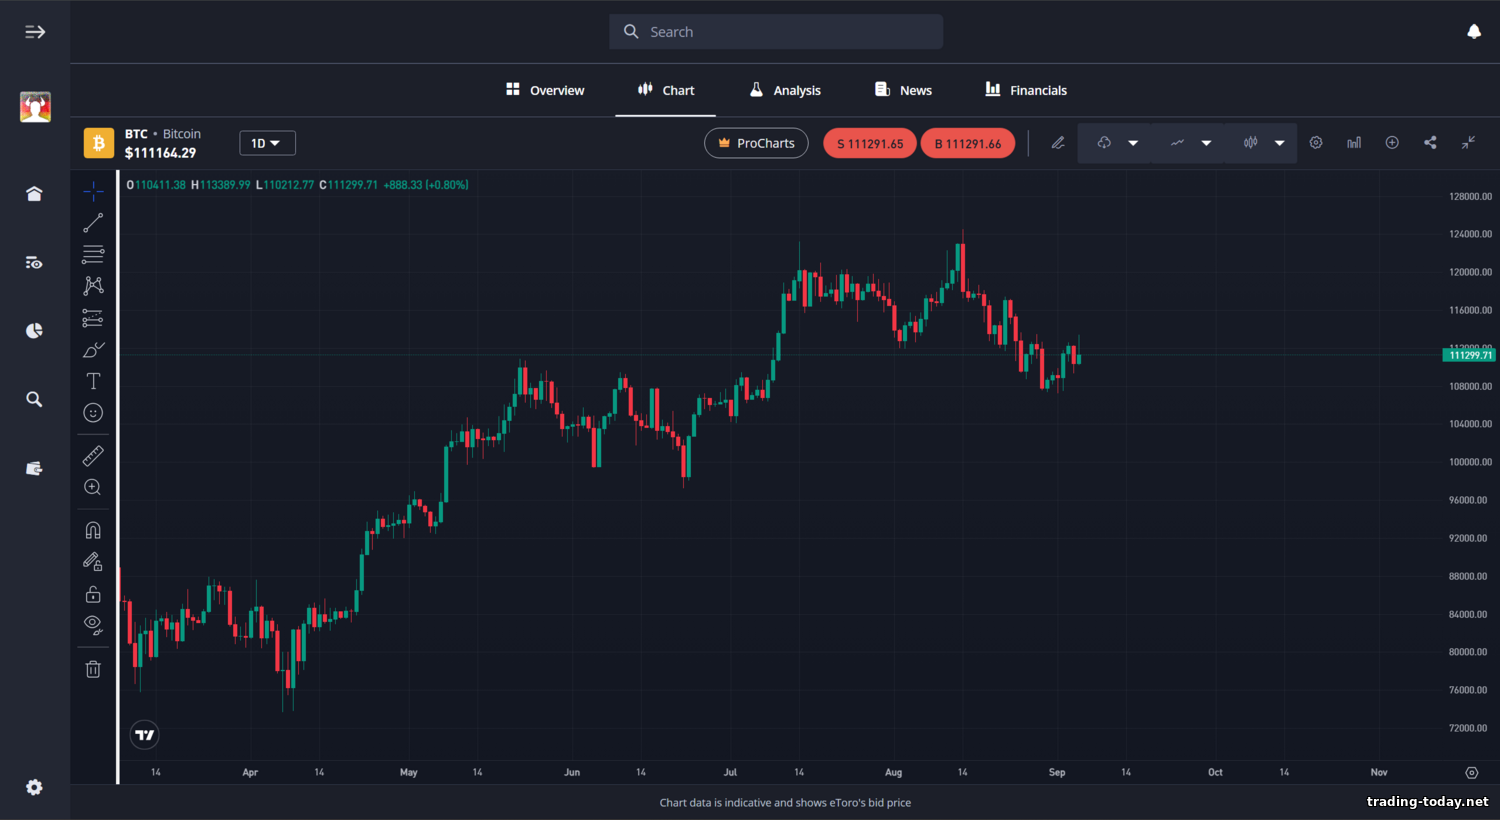Image resolution: width=1500 pixels, height=820 pixels.
Task: Select the emoji sticker tool
Action: (93, 412)
